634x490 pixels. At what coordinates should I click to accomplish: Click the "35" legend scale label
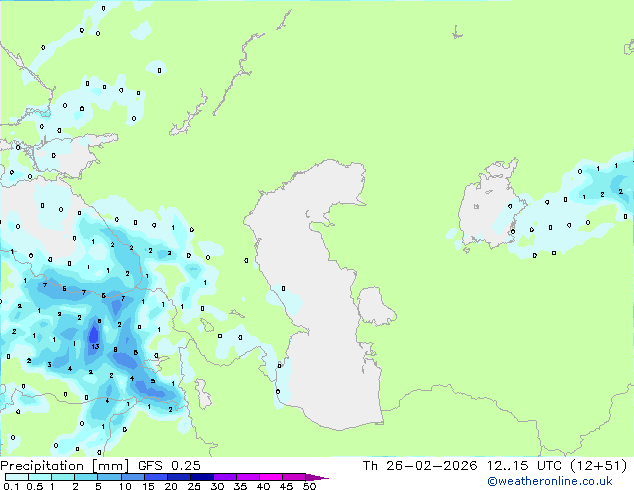(240, 486)
